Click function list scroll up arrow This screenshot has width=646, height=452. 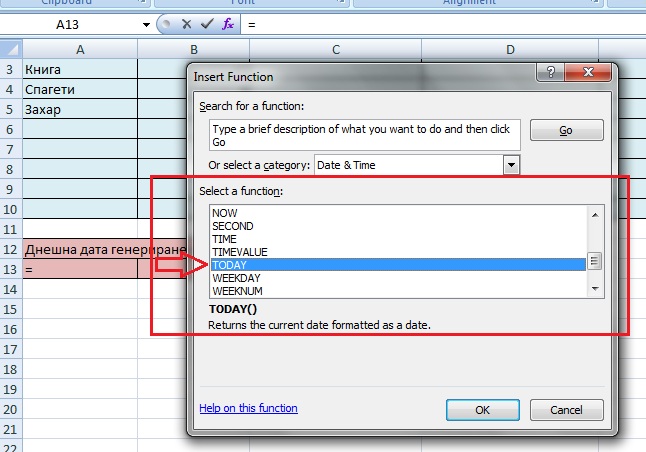(595, 215)
